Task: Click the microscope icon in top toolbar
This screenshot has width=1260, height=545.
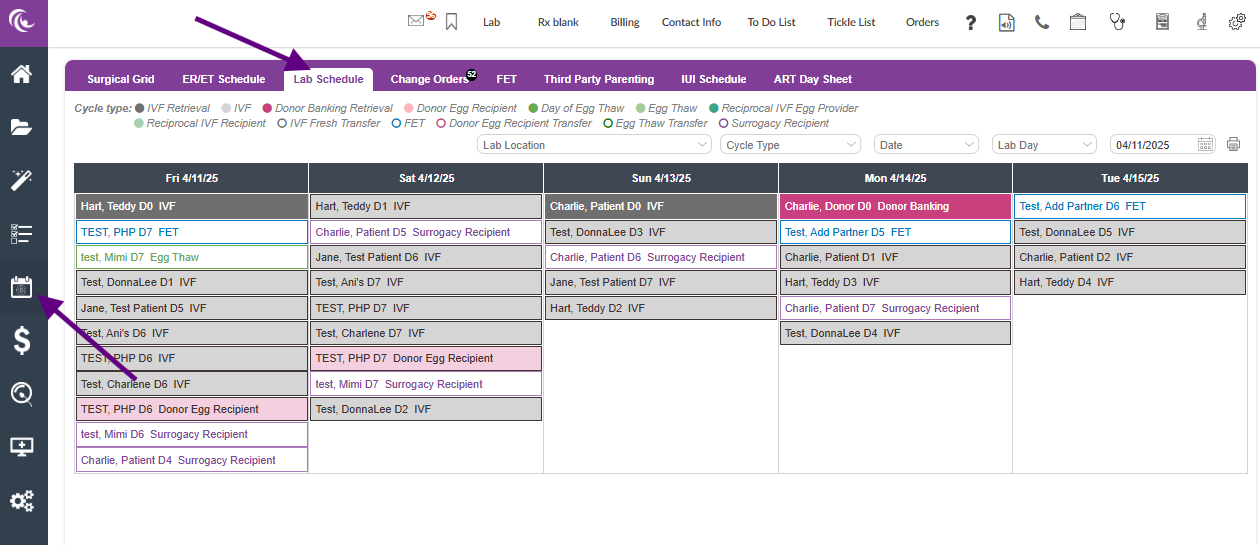Action: 1198,22
